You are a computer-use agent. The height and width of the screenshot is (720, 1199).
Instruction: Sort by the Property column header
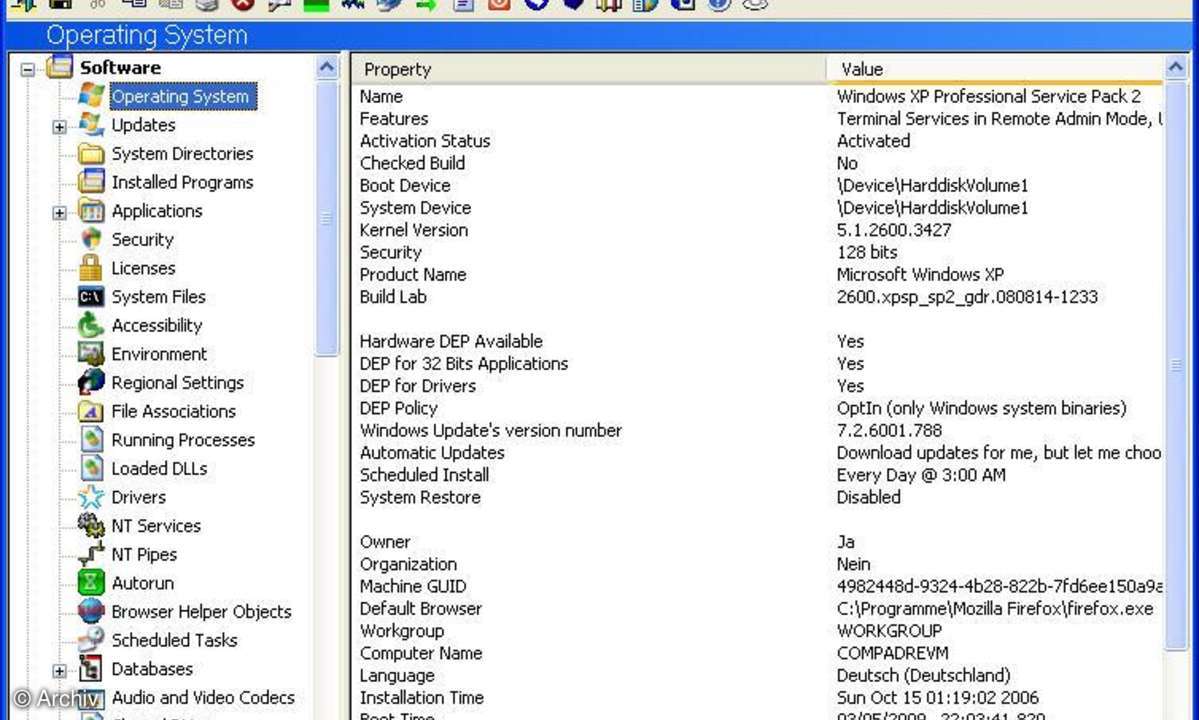click(x=589, y=69)
